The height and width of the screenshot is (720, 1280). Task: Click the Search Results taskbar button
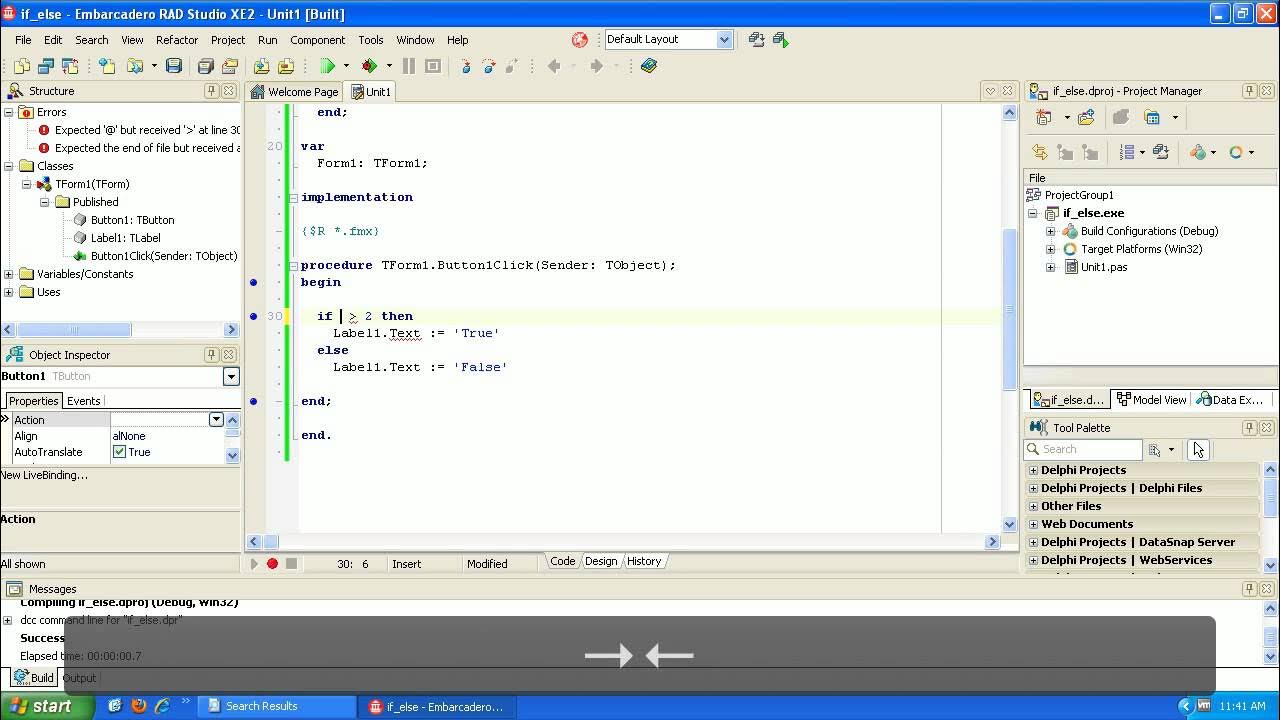pyautogui.click(x=275, y=706)
